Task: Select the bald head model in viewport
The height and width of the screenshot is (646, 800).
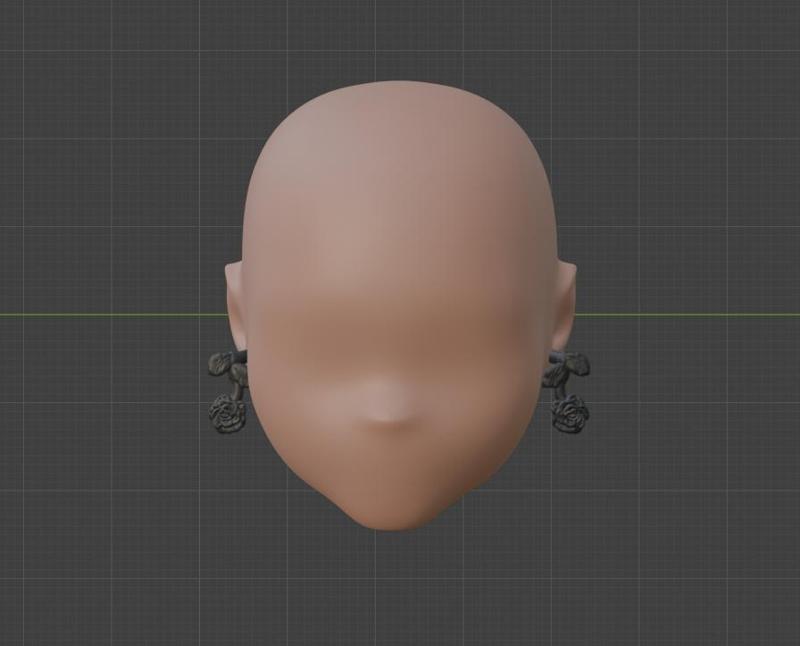Action: (x=400, y=305)
